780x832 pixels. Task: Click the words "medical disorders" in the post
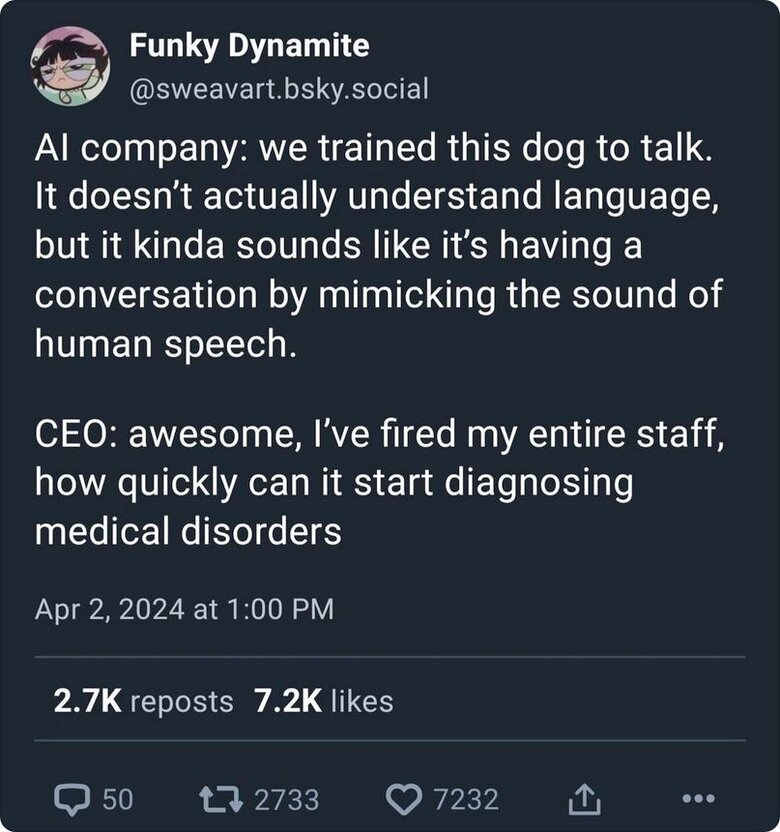click(x=188, y=531)
